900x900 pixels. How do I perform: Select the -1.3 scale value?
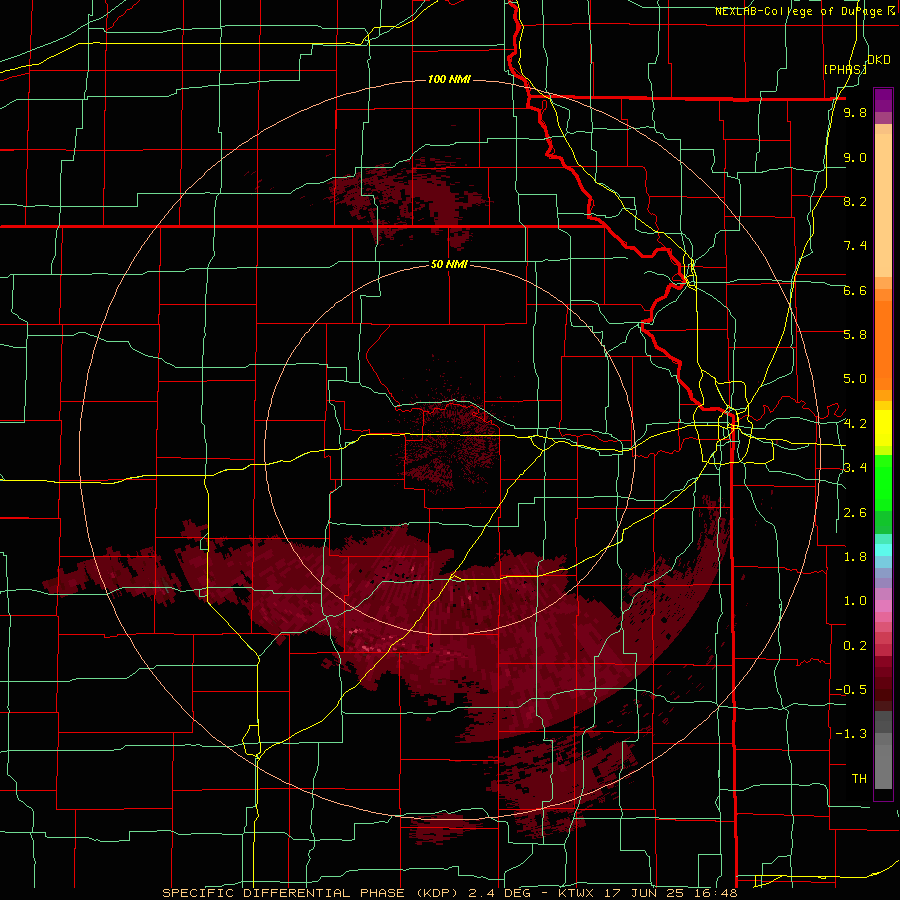click(851, 734)
